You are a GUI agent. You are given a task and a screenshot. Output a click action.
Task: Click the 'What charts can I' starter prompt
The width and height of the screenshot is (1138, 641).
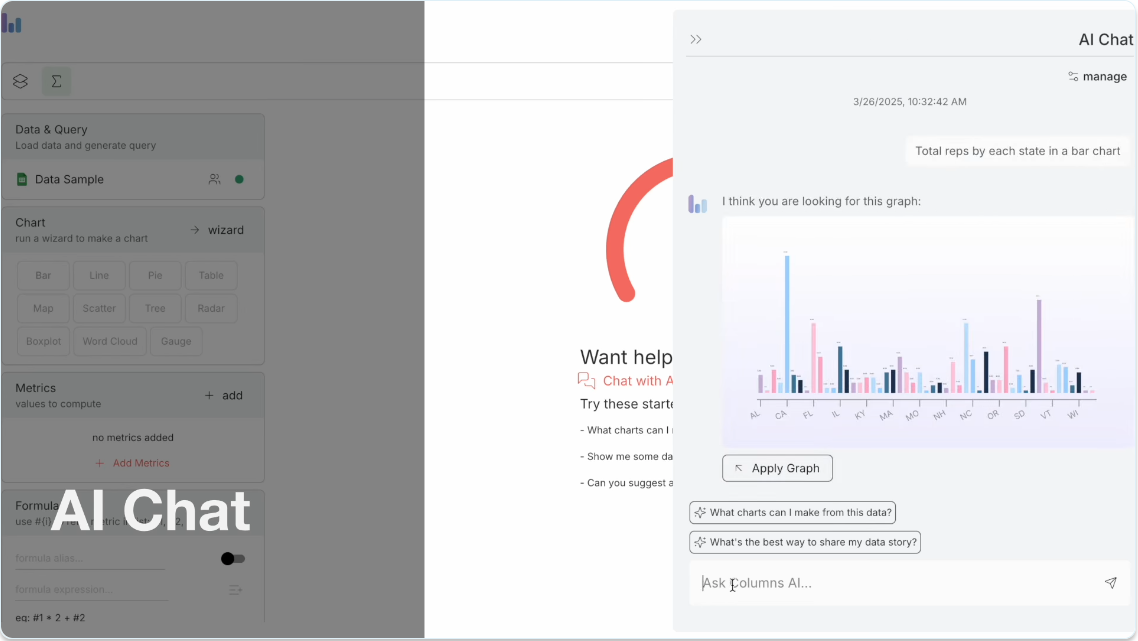click(627, 430)
